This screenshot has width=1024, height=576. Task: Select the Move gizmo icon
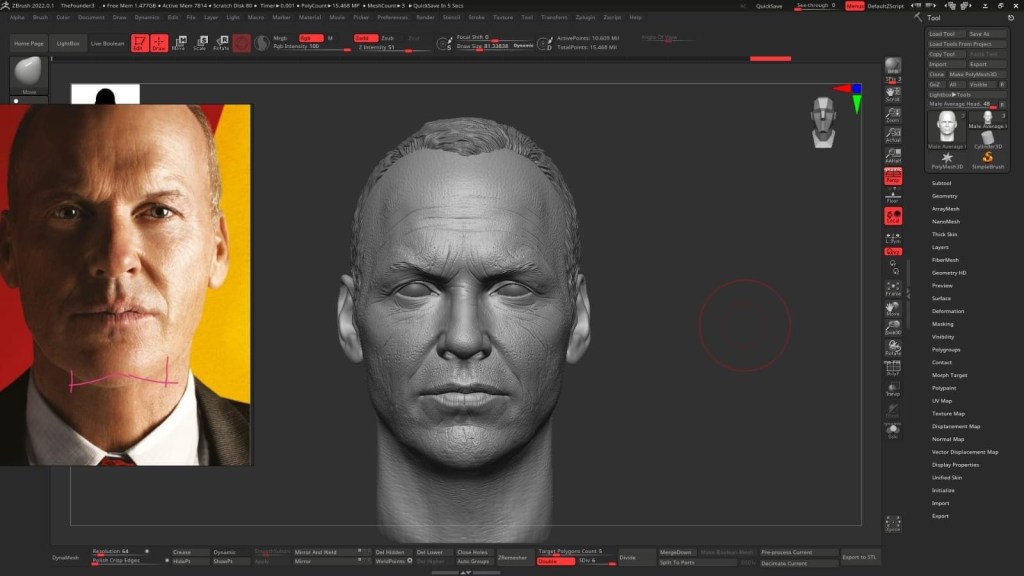point(179,43)
